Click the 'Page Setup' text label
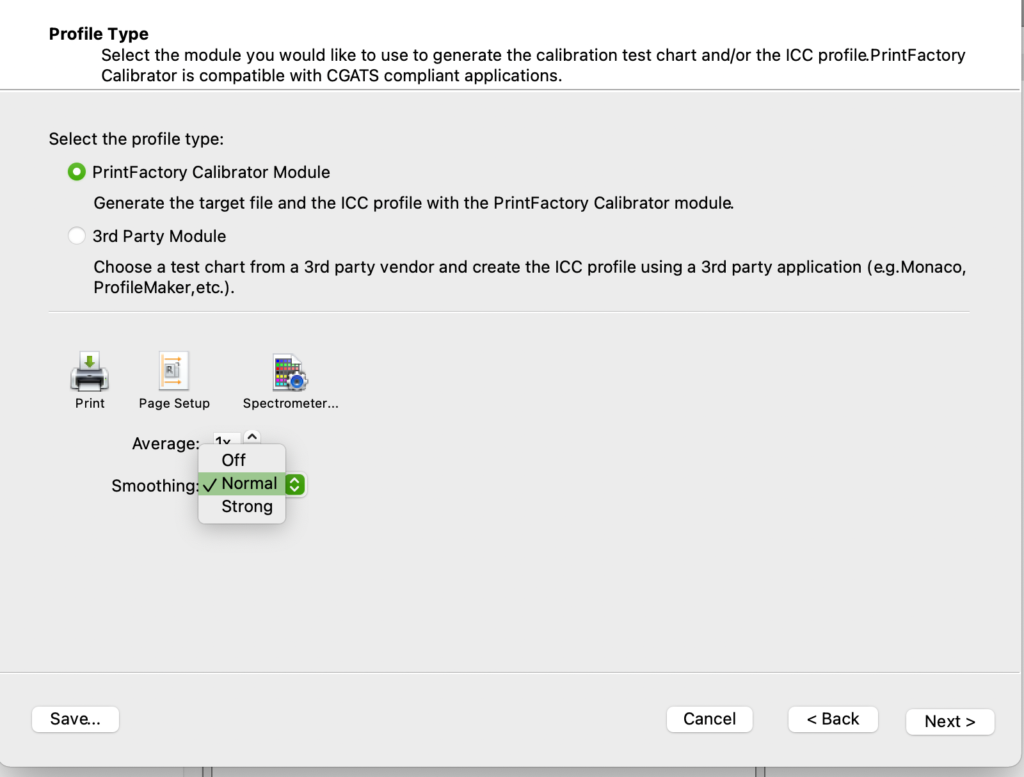This screenshot has width=1024, height=777. coord(174,404)
